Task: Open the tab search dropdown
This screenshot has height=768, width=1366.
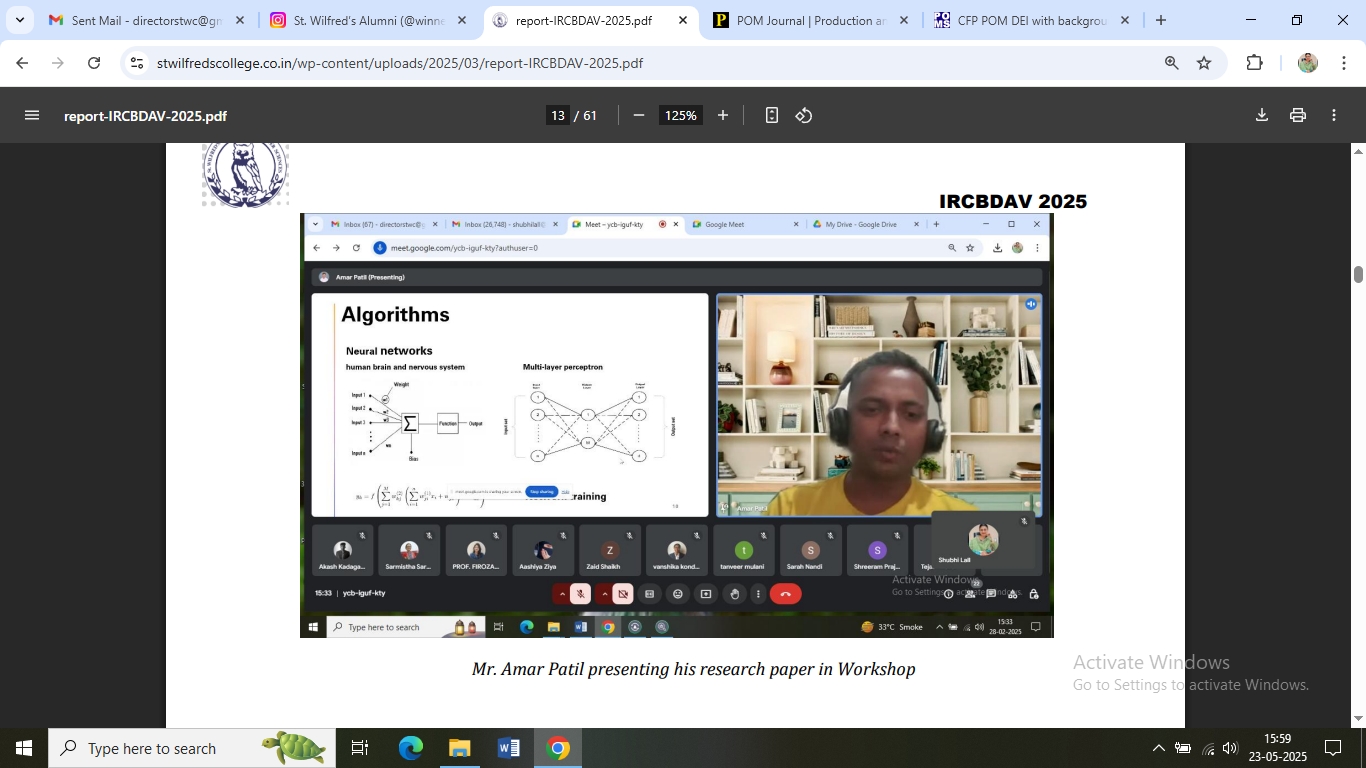Action: [x=19, y=20]
